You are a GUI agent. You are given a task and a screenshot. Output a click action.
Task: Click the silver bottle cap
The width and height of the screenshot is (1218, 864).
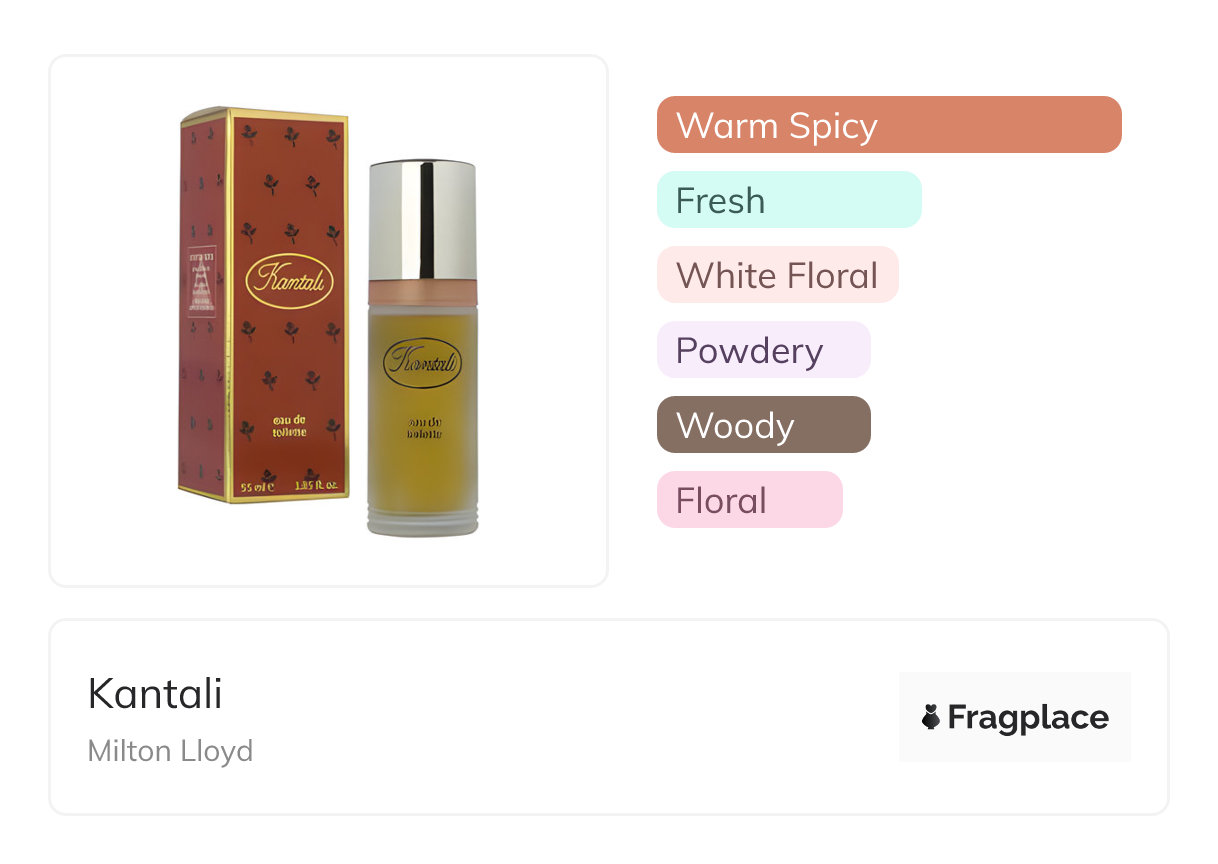tap(422, 219)
